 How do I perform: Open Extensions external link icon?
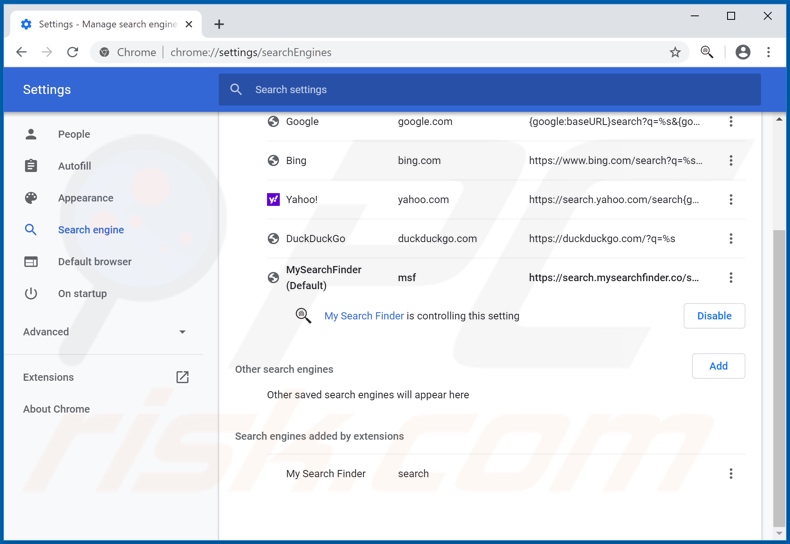182,377
